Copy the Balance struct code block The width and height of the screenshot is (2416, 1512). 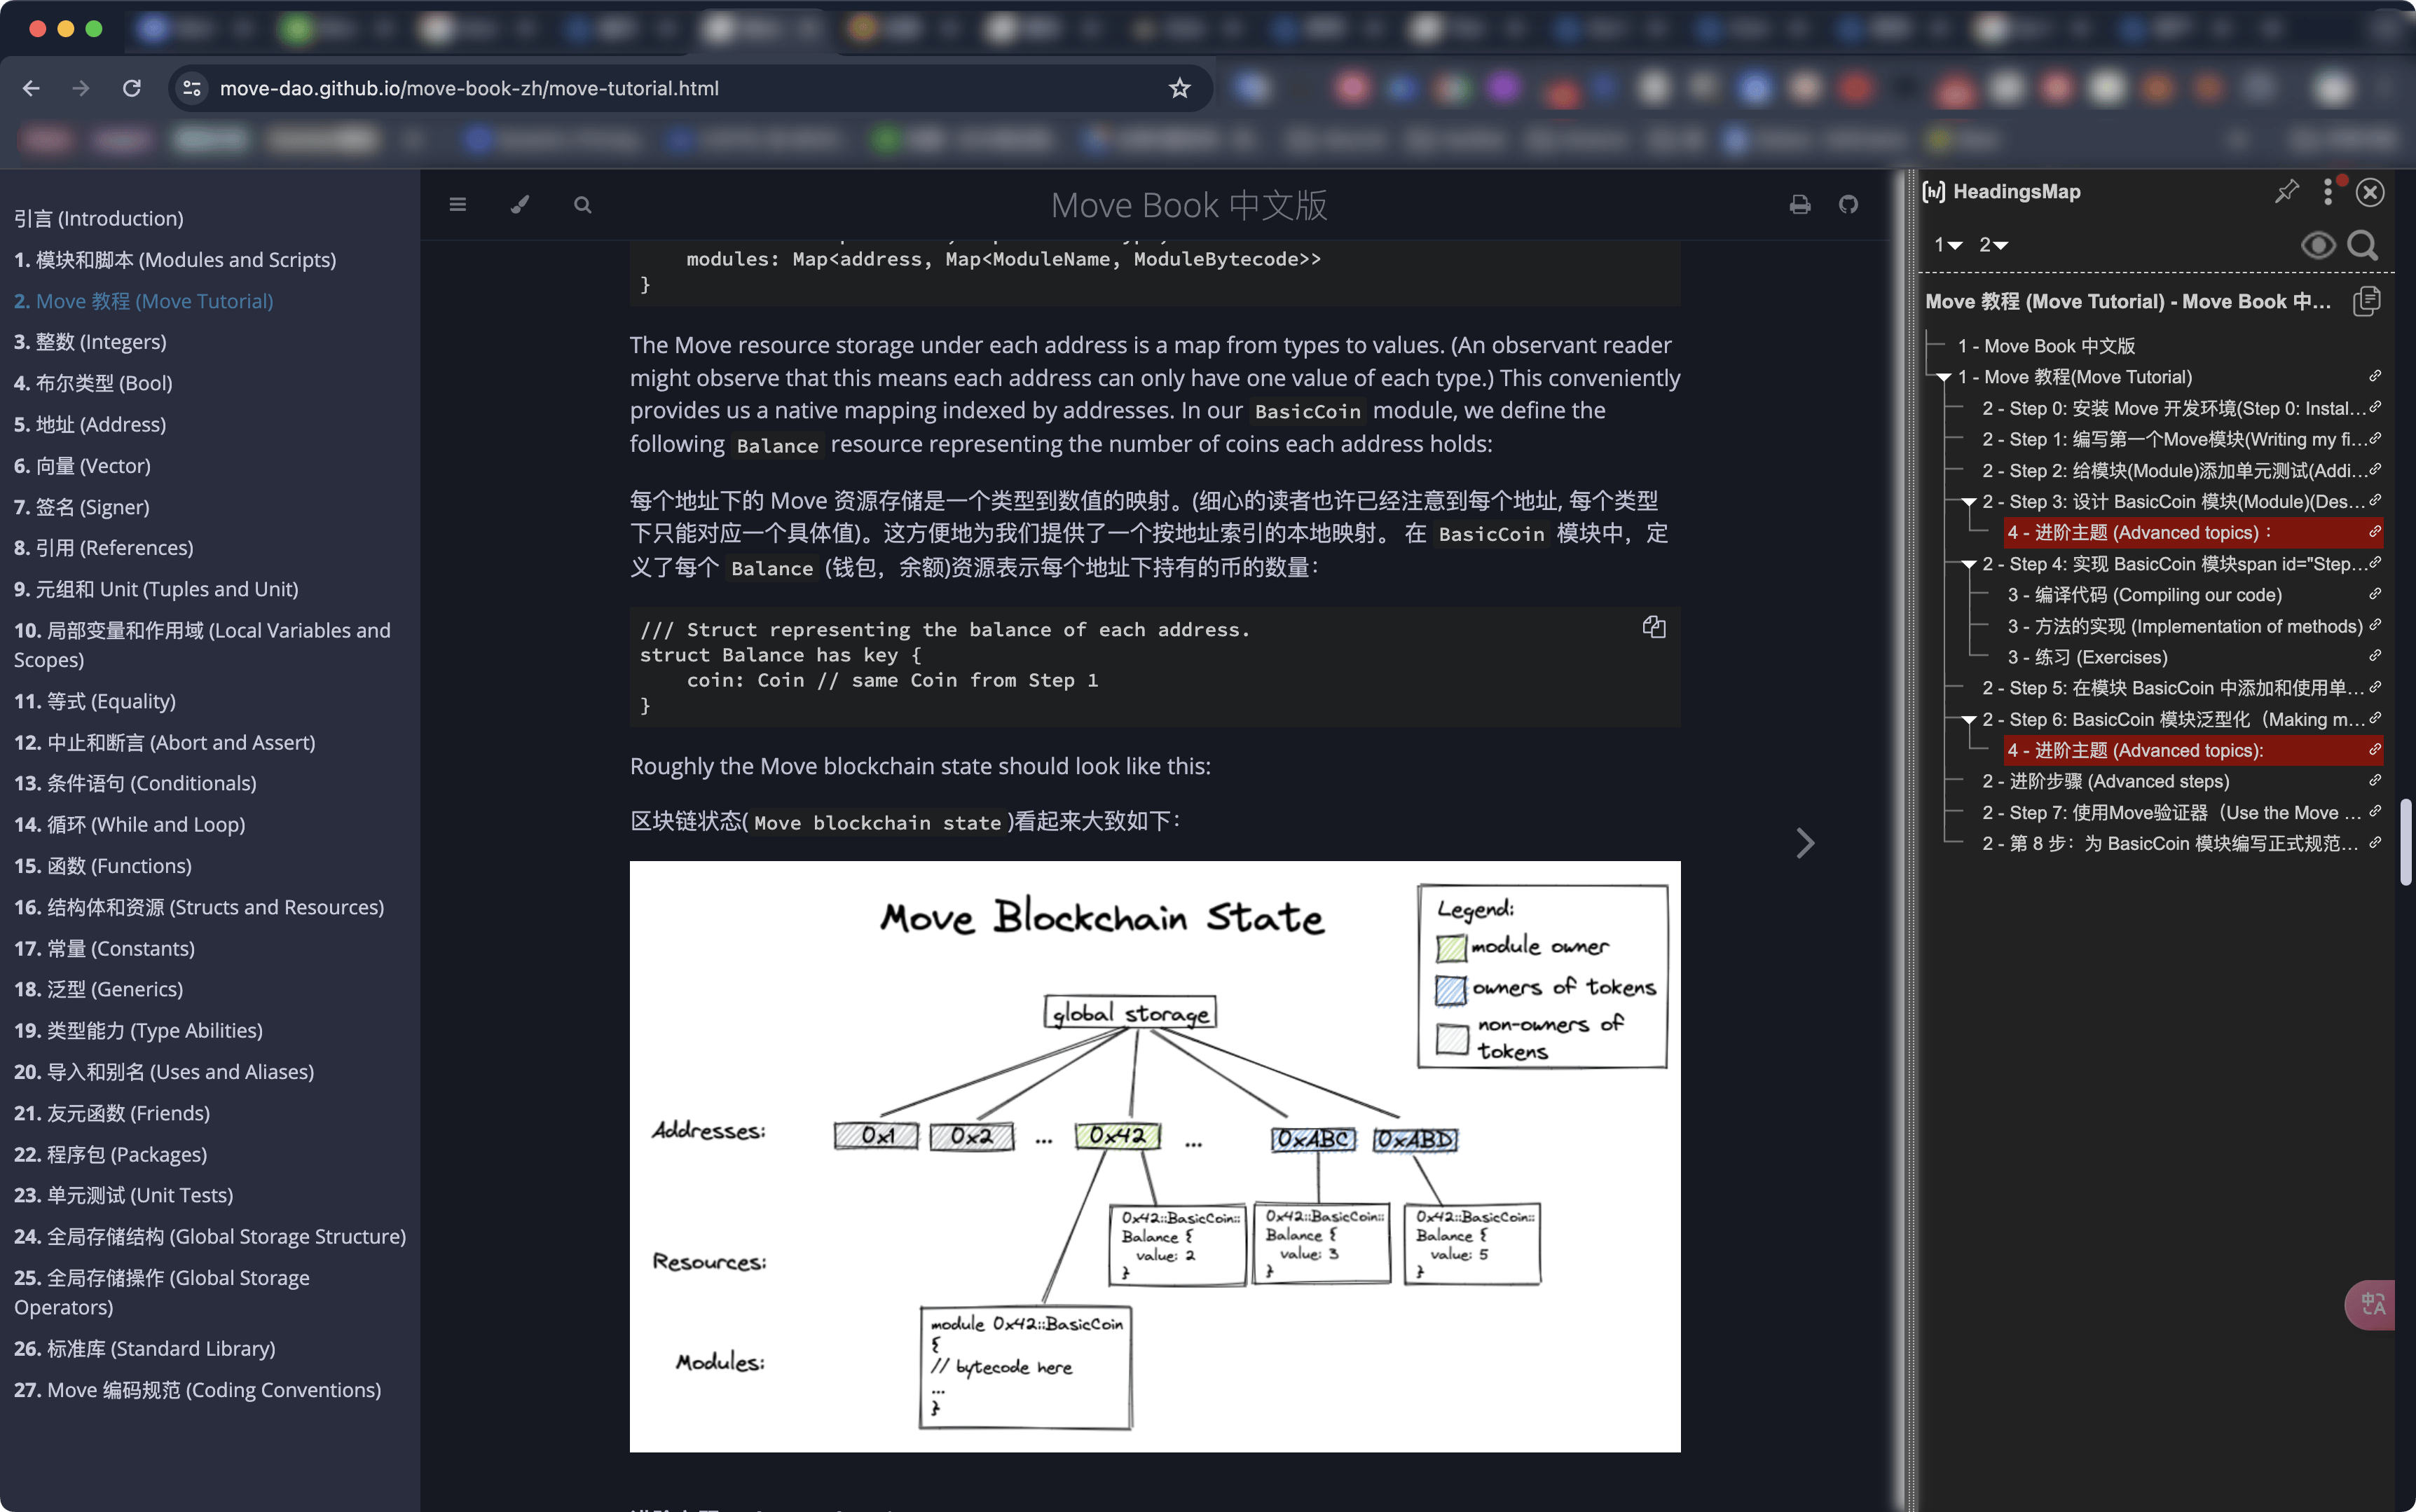pyautogui.click(x=1654, y=627)
